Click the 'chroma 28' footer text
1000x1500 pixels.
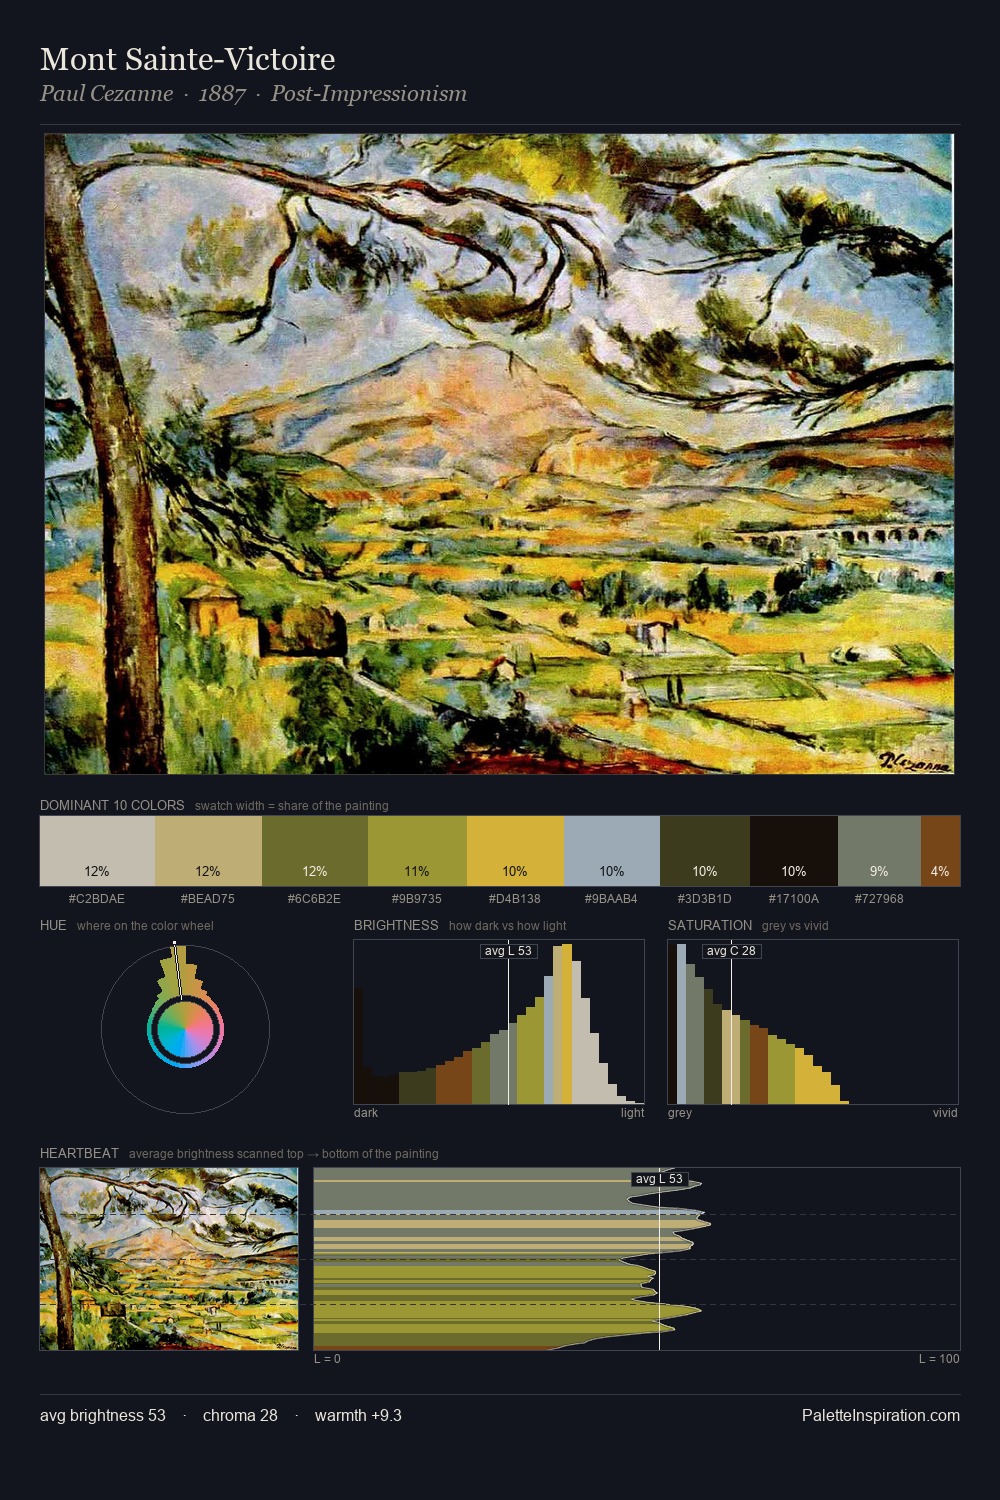point(240,1415)
